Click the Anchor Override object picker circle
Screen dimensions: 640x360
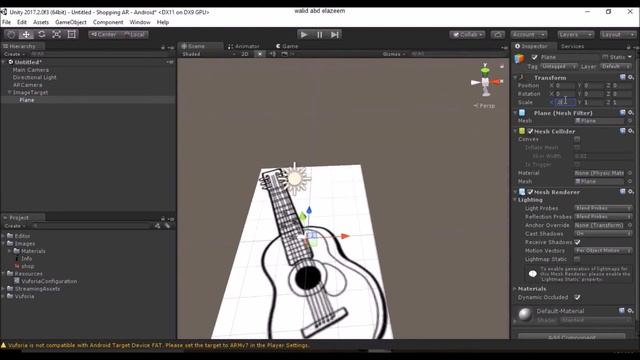pos(630,225)
